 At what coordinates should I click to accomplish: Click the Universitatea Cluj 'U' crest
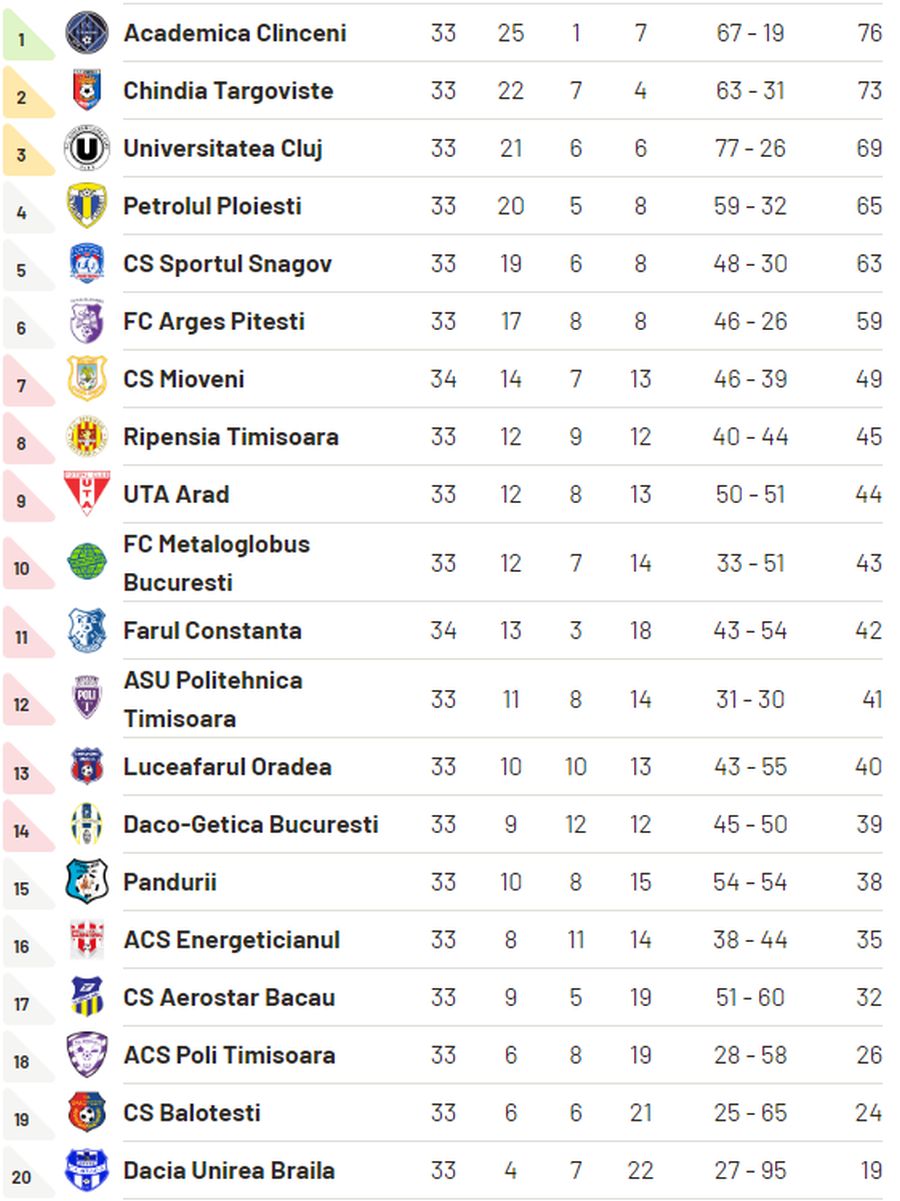87,149
